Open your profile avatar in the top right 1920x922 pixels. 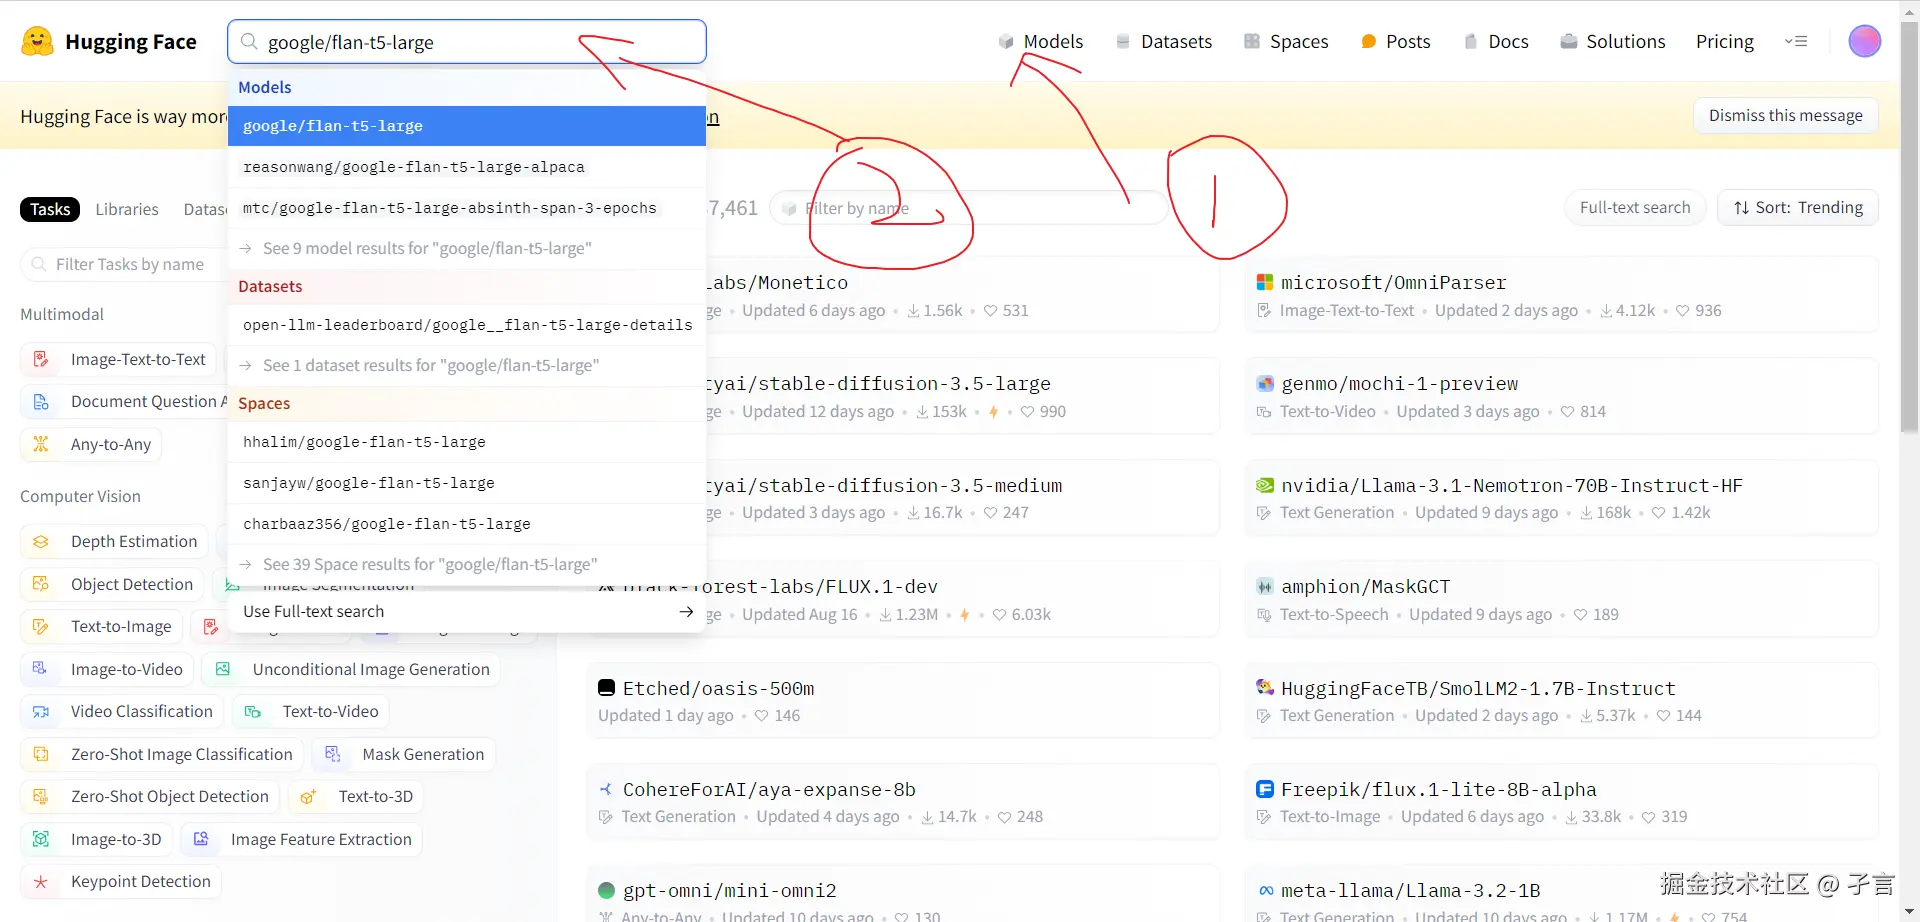(1864, 41)
